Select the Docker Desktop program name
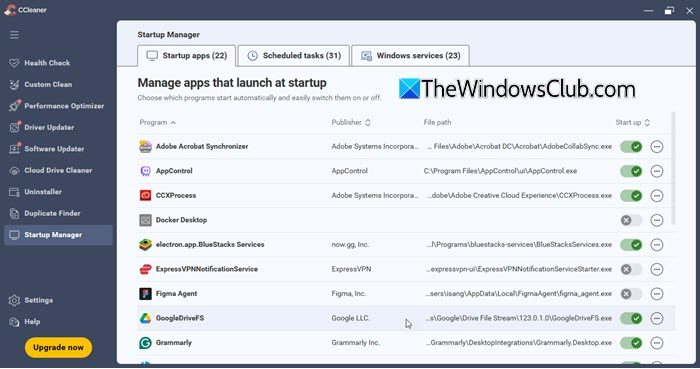700x369 pixels. (x=181, y=220)
